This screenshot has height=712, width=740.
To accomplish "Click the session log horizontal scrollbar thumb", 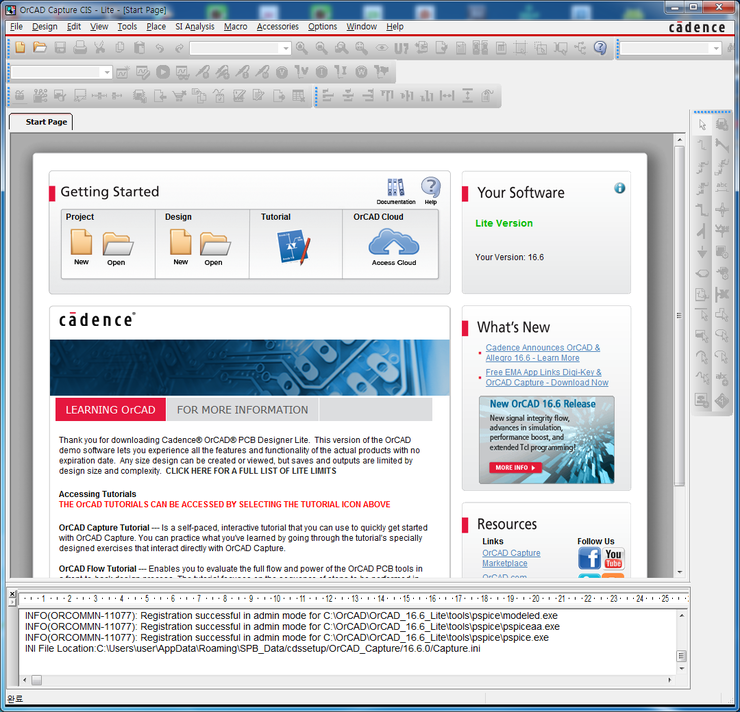I will [36, 680].
